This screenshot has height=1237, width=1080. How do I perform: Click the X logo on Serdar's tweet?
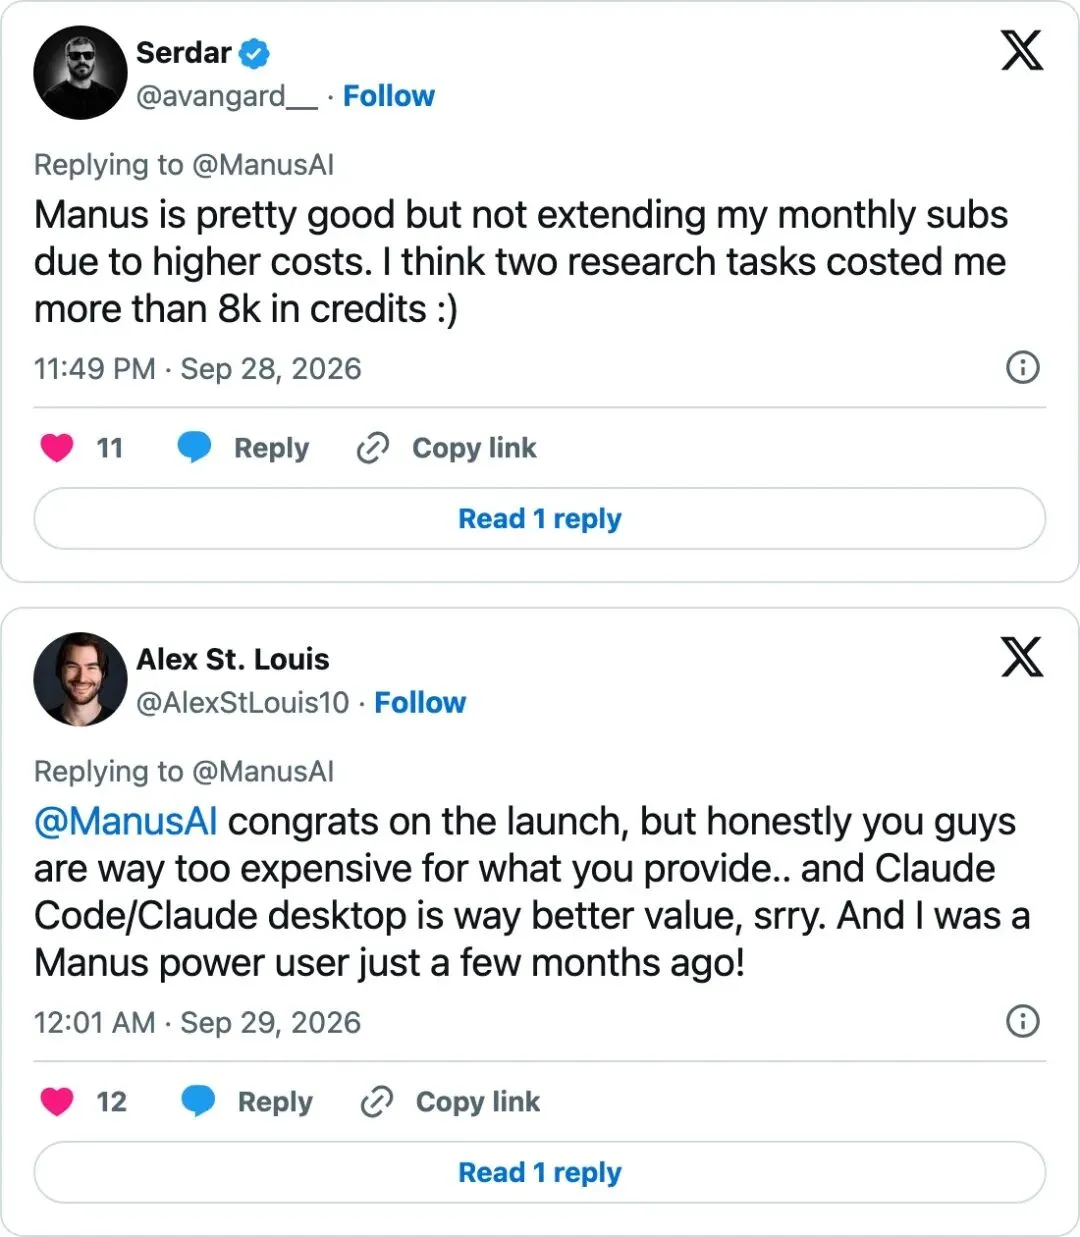[1022, 50]
